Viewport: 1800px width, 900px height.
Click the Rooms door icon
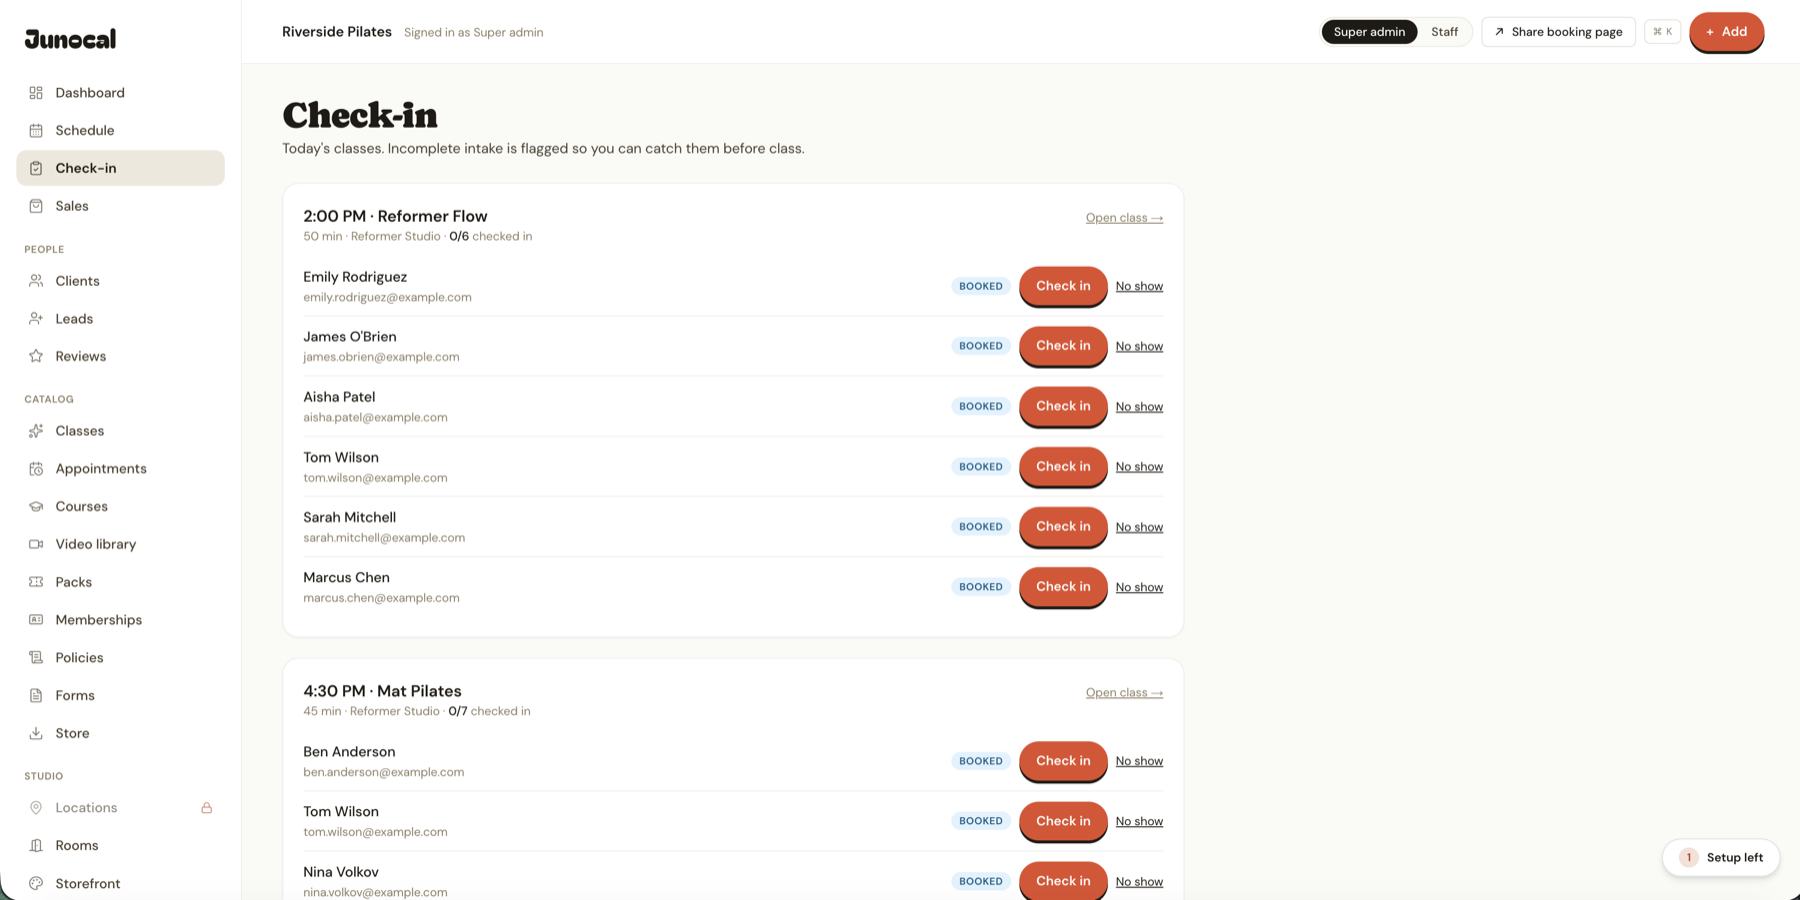click(x=36, y=846)
